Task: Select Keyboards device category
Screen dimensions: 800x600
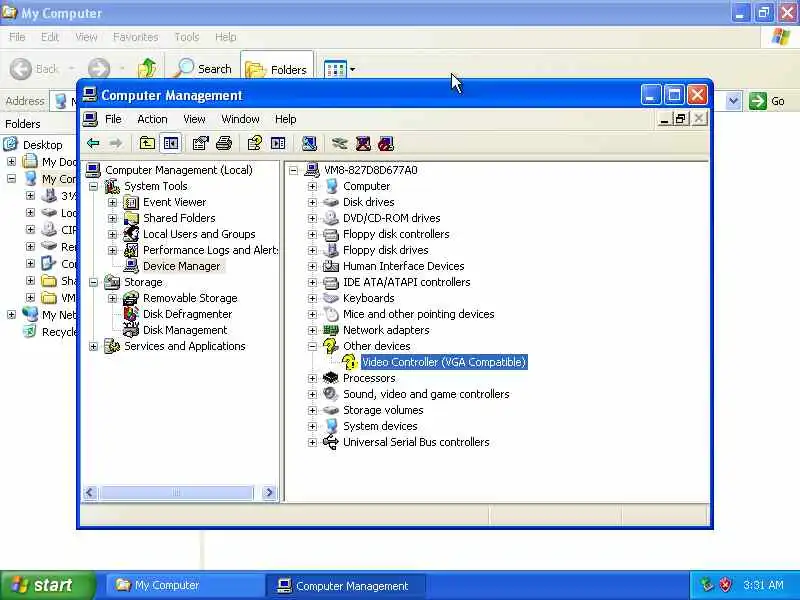Action: [x=368, y=298]
